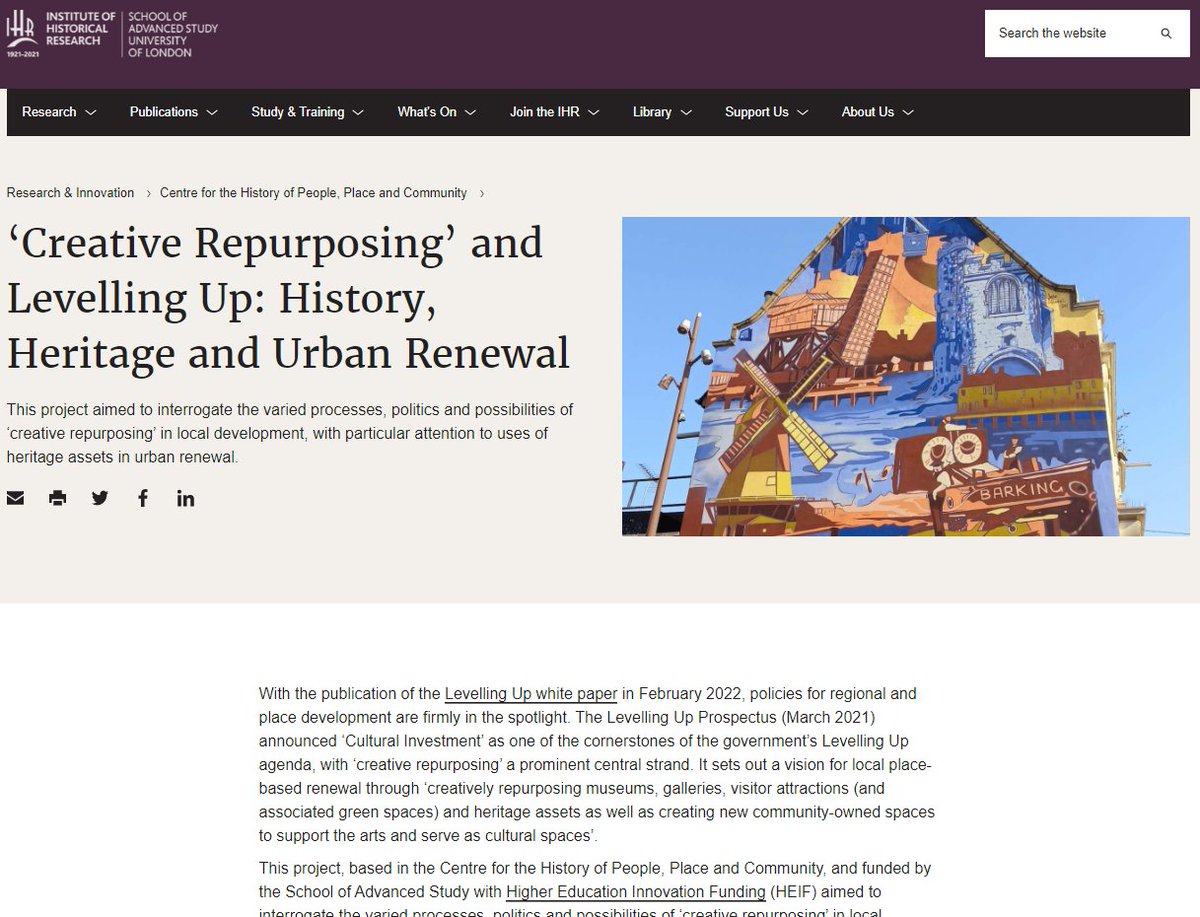Click the search magnifier icon
Screen dimensions: 1200x917
[1166, 33]
